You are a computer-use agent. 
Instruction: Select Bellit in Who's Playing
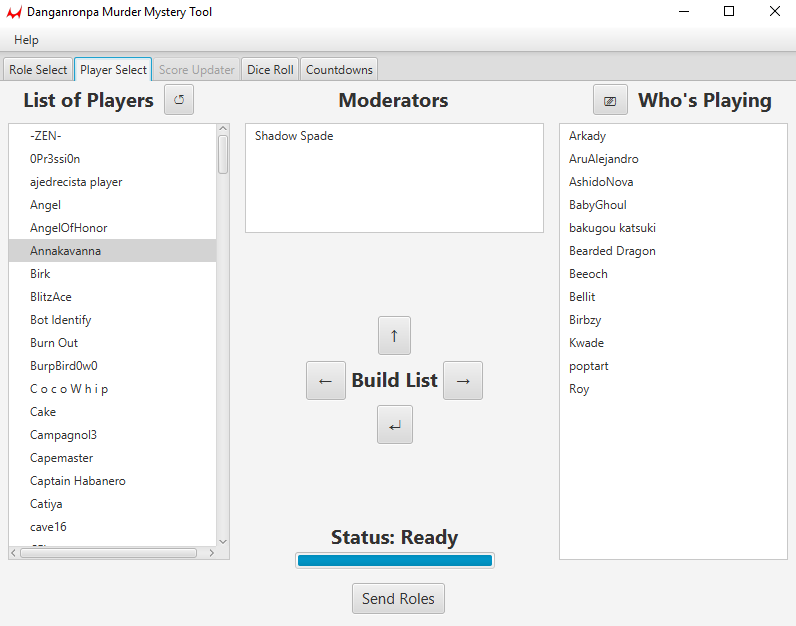(x=673, y=296)
